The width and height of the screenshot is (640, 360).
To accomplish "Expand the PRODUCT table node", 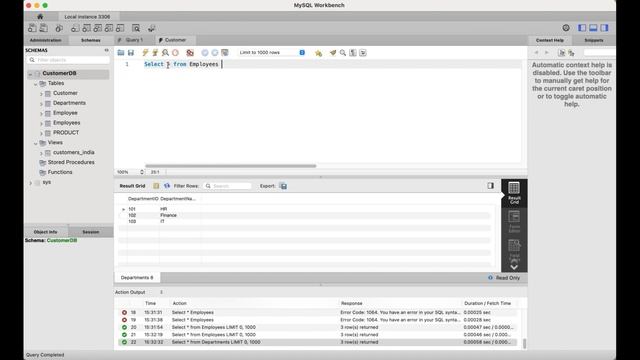I will click(41, 133).
